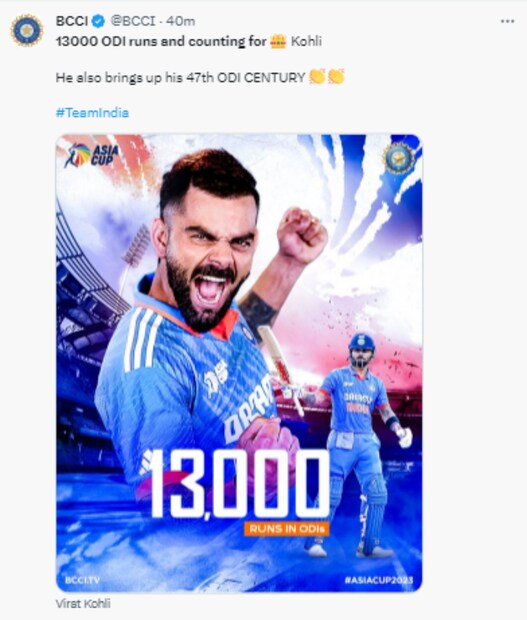
Task: Open the #TeamIndia hashtag
Action: (x=93, y=113)
